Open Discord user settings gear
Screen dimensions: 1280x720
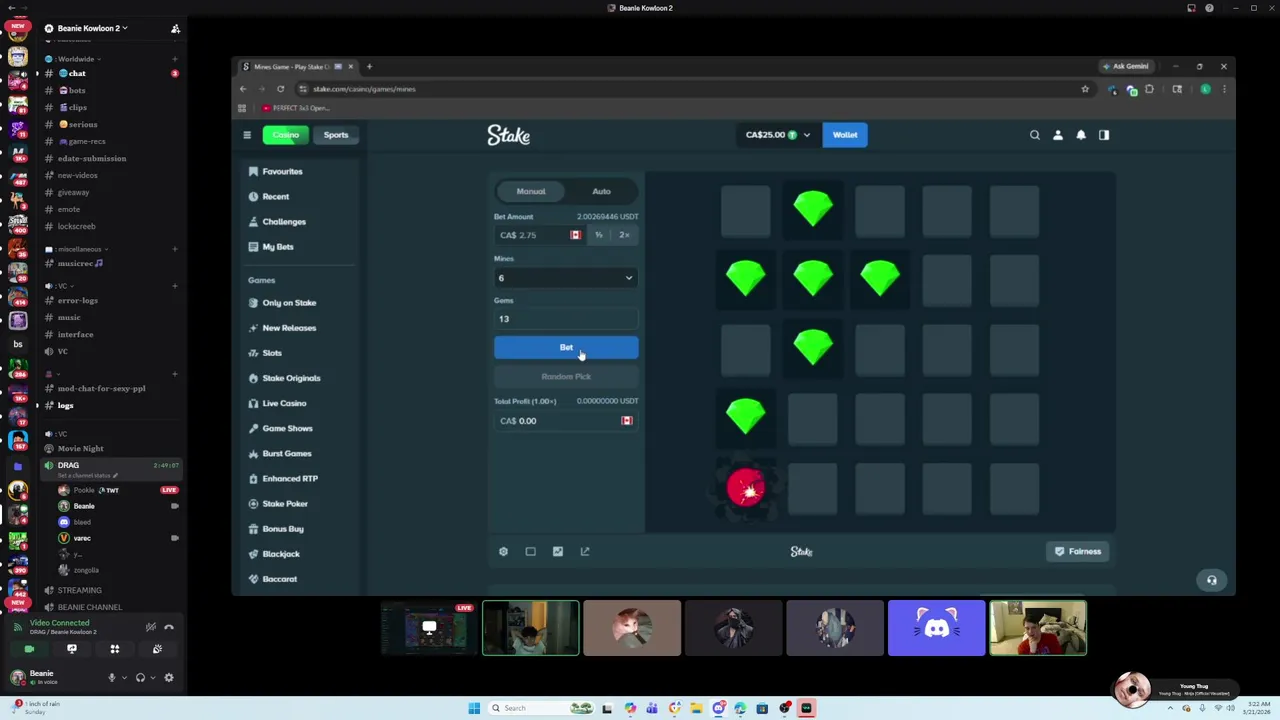pos(168,677)
